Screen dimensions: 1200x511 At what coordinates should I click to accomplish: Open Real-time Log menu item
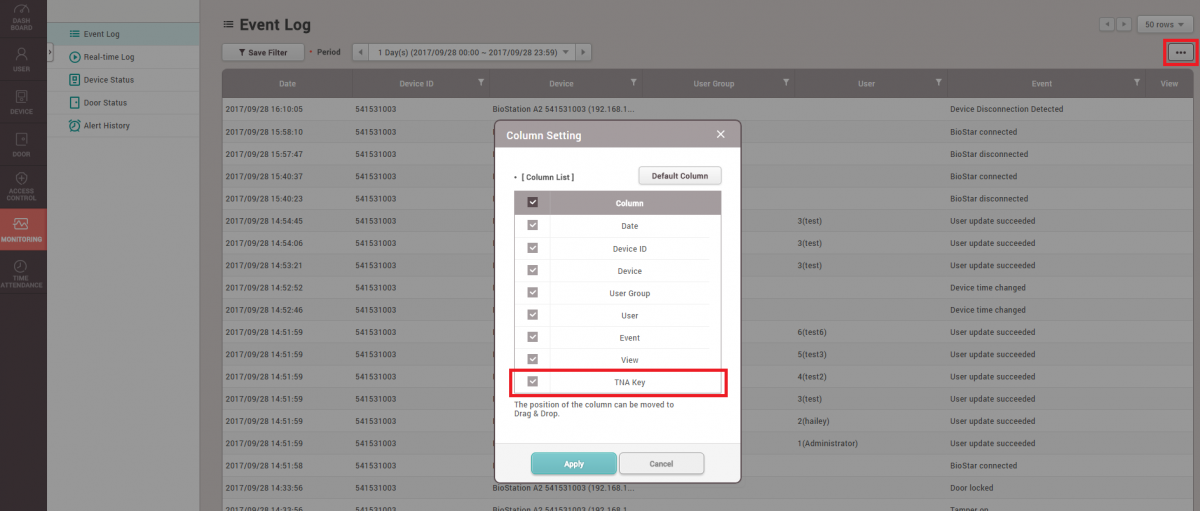click(x=108, y=57)
